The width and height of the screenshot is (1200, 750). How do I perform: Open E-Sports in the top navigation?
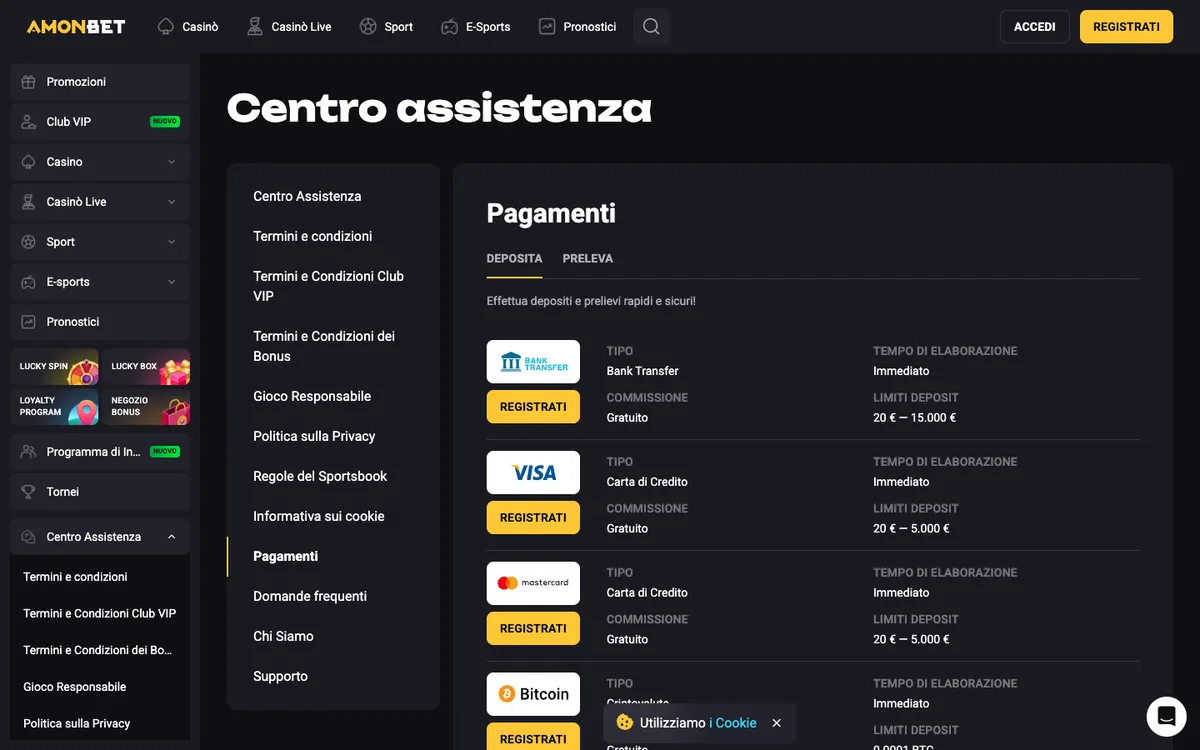(476, 27)
